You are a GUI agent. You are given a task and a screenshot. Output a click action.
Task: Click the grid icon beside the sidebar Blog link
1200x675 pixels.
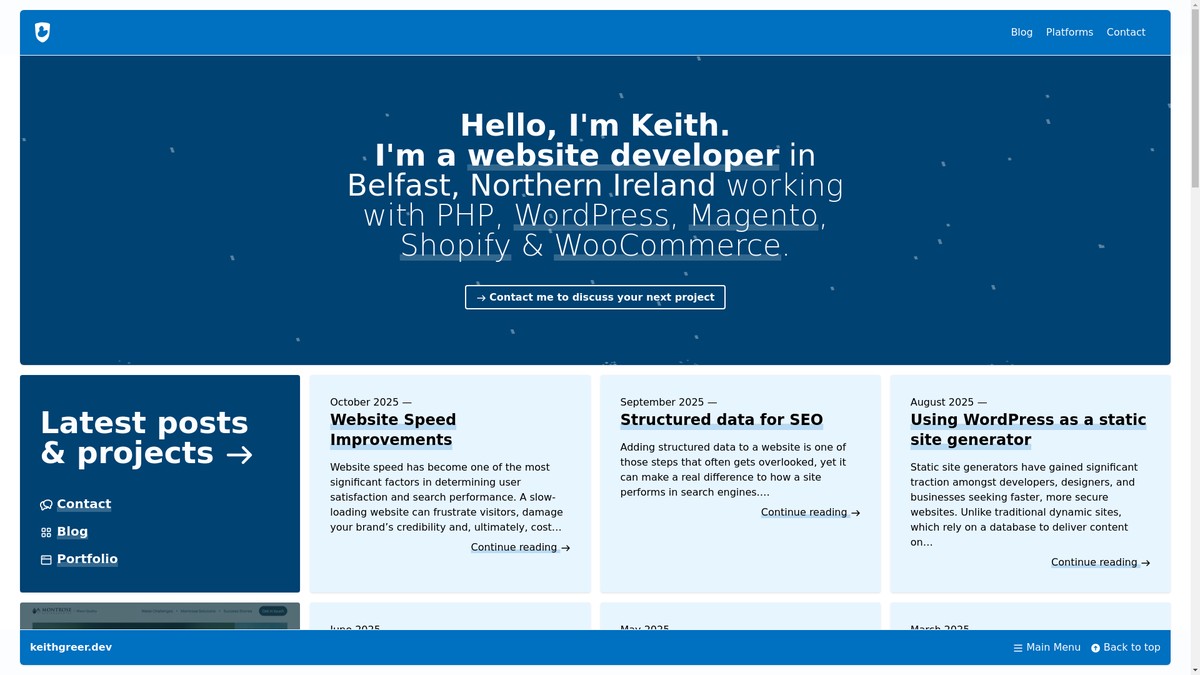click(x=46, y=533)
